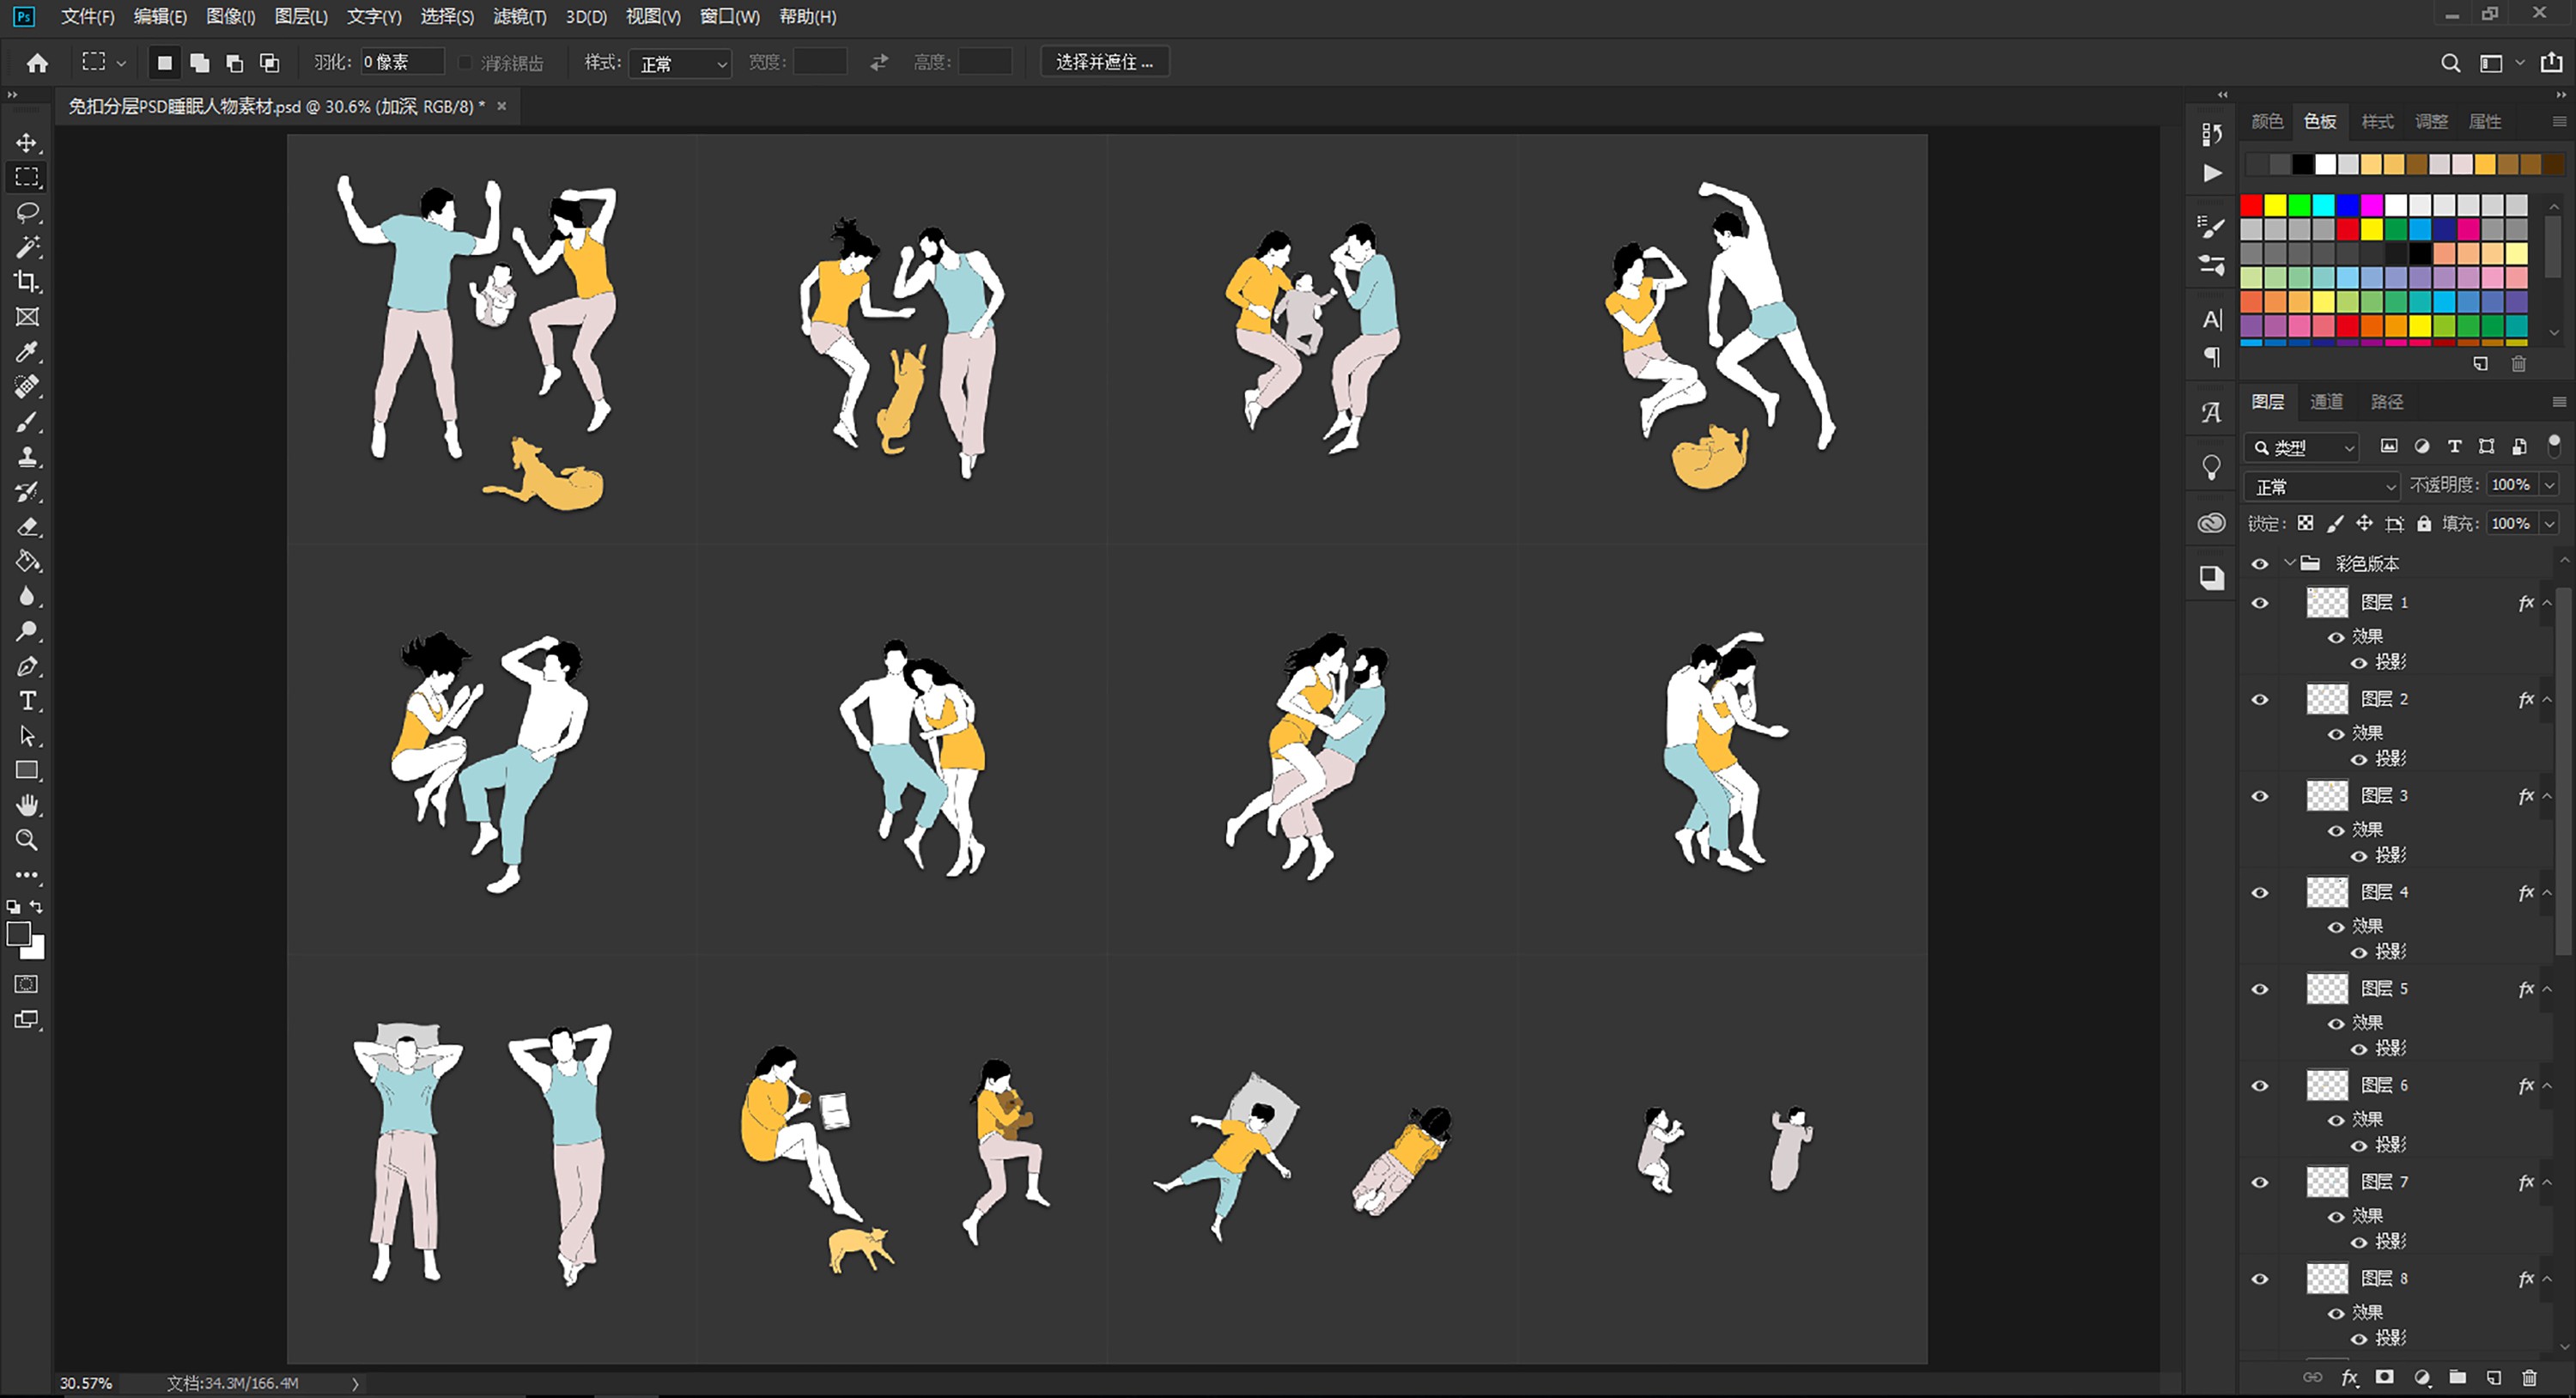Hide 图层 3 visibility eye

click(x=2260, y=797)
